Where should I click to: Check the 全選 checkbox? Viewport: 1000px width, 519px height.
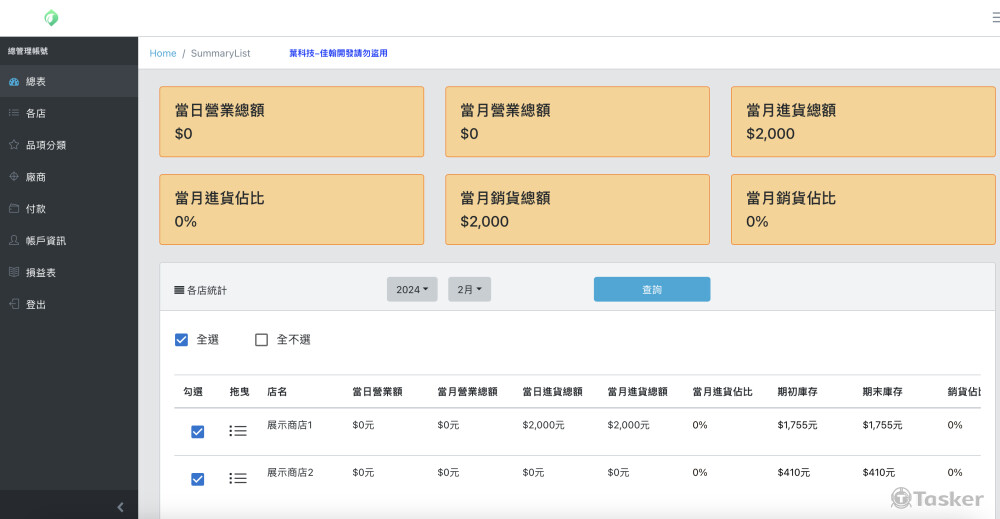[x=181, y=340]
